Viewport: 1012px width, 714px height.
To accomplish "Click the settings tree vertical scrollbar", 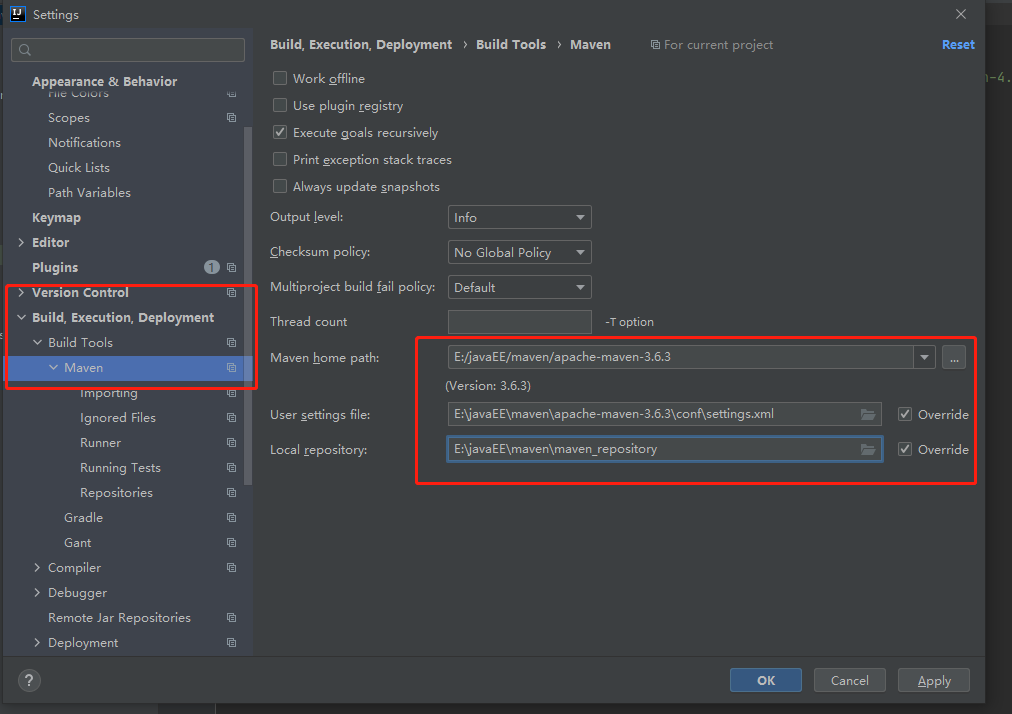I will (248, 306).
